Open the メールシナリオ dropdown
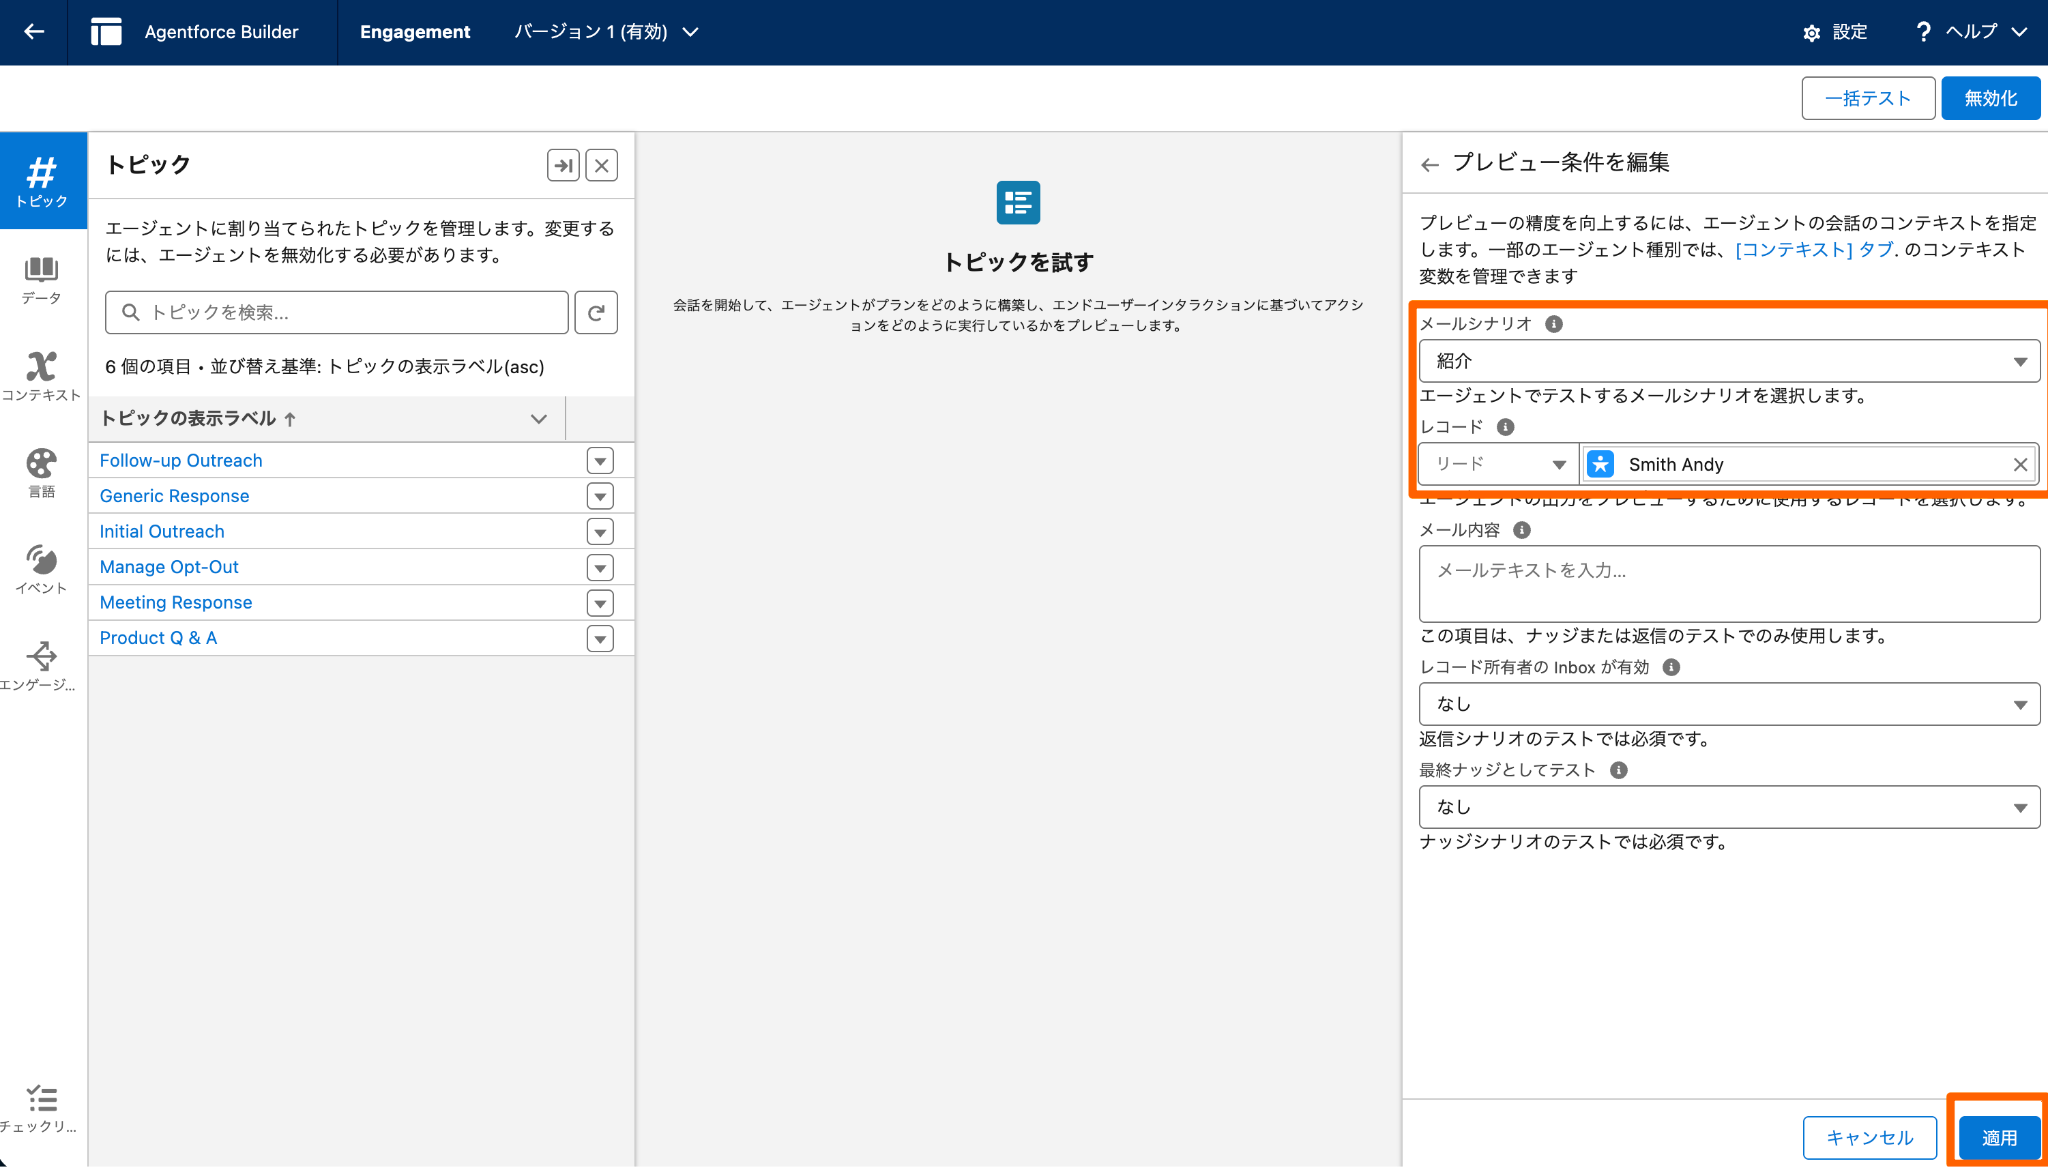Viewport: 2048px width, 1167px height. (1729, 361)
